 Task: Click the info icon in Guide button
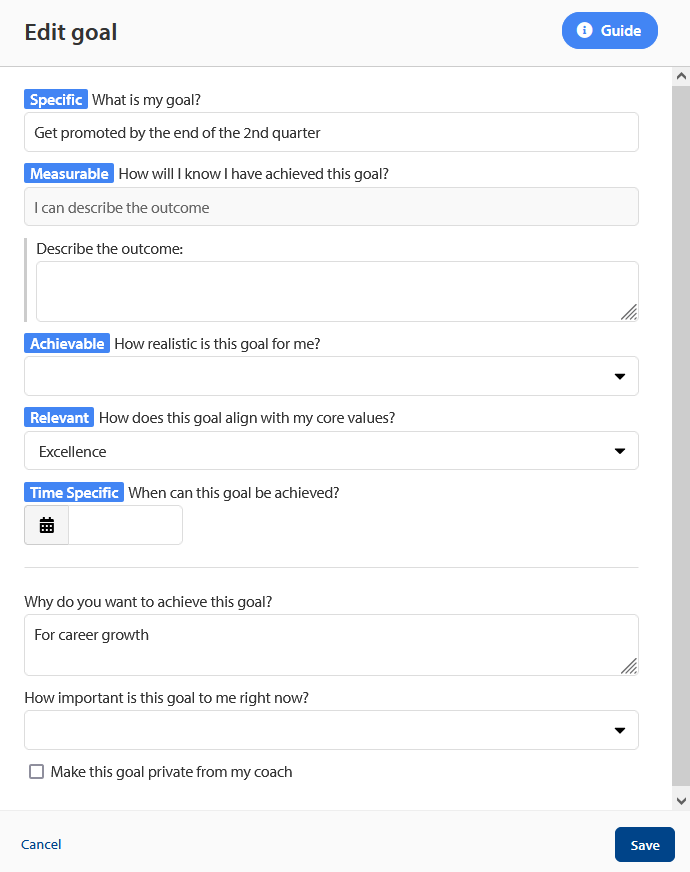click(584, 30)
